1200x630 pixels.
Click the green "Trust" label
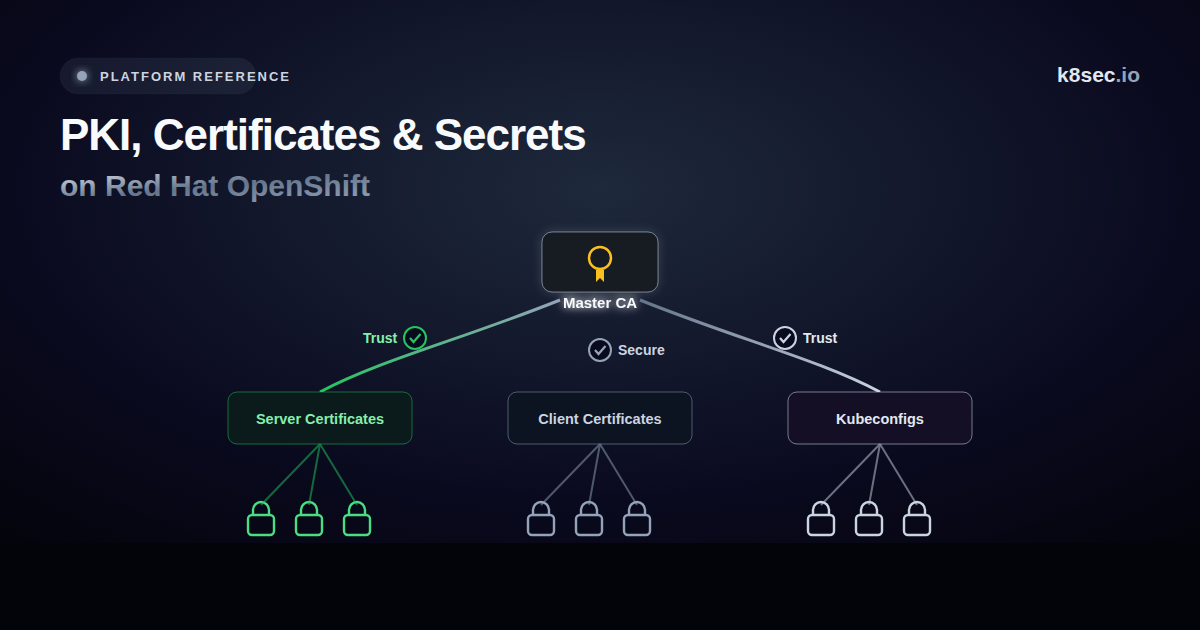pyautogui.click(x=380, y=338)
